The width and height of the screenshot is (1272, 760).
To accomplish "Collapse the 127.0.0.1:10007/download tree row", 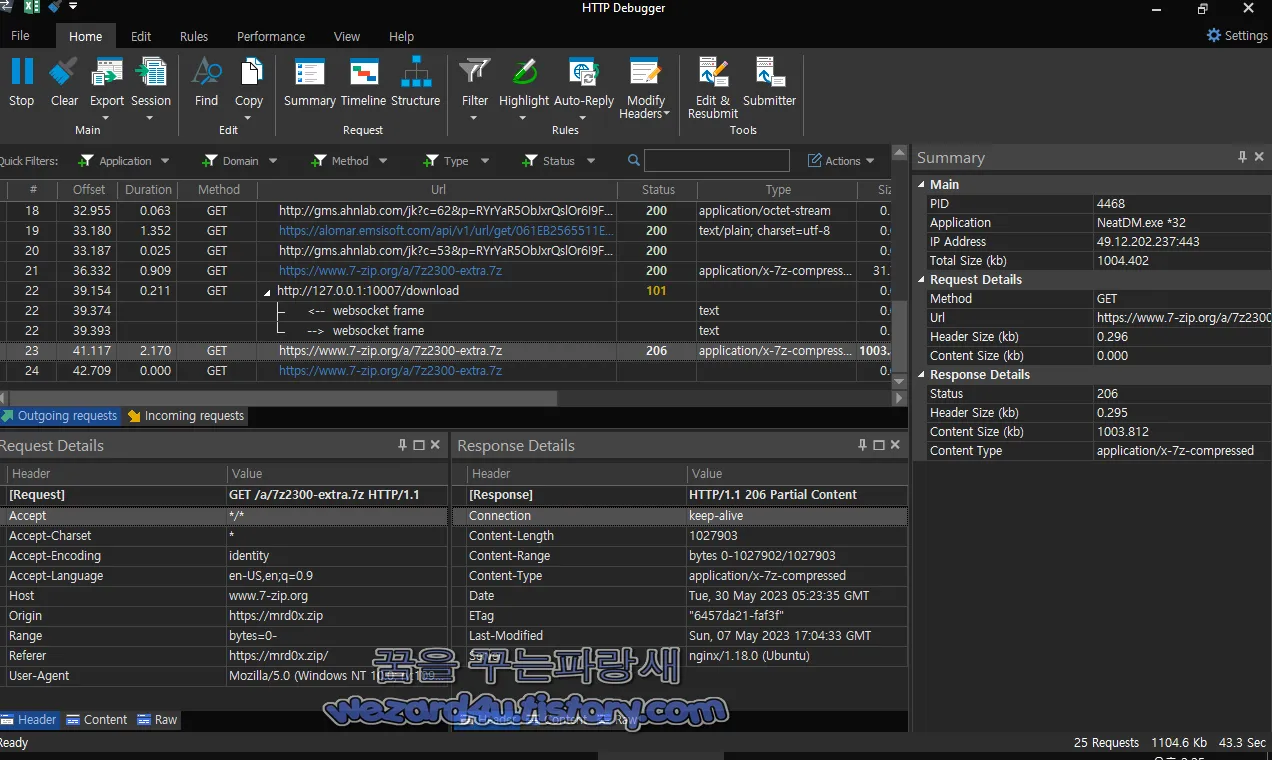I will (267, 291).
